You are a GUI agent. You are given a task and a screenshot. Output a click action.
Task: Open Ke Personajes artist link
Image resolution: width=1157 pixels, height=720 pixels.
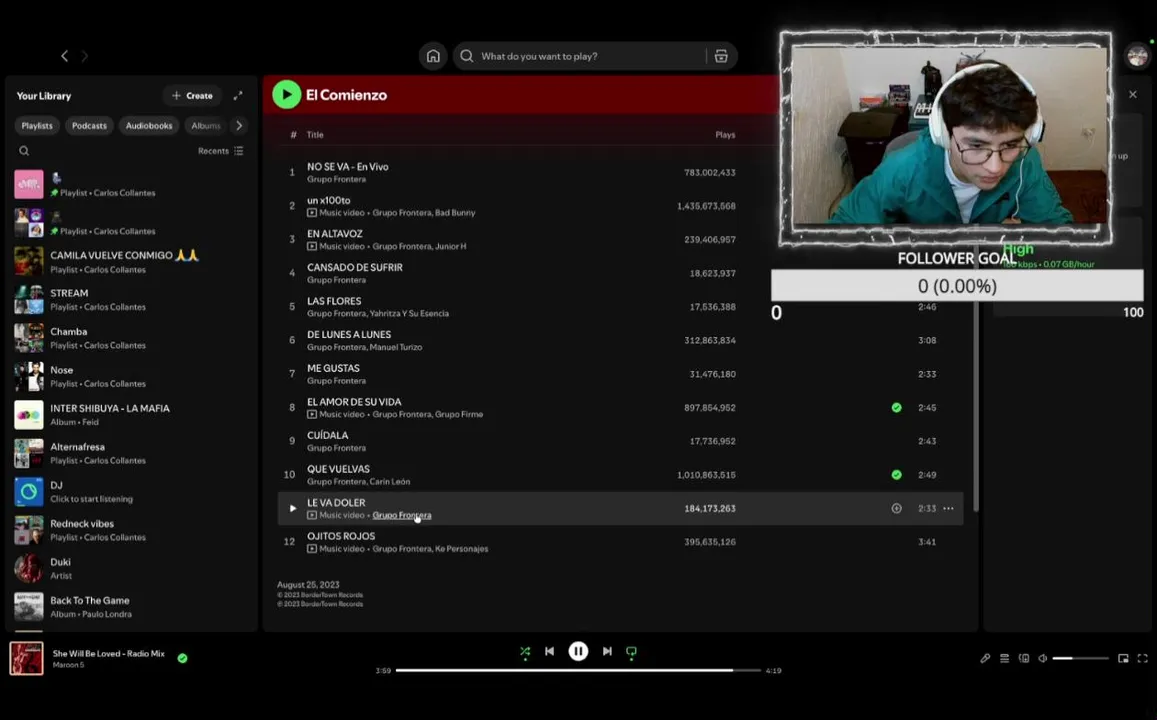(461, 549)
